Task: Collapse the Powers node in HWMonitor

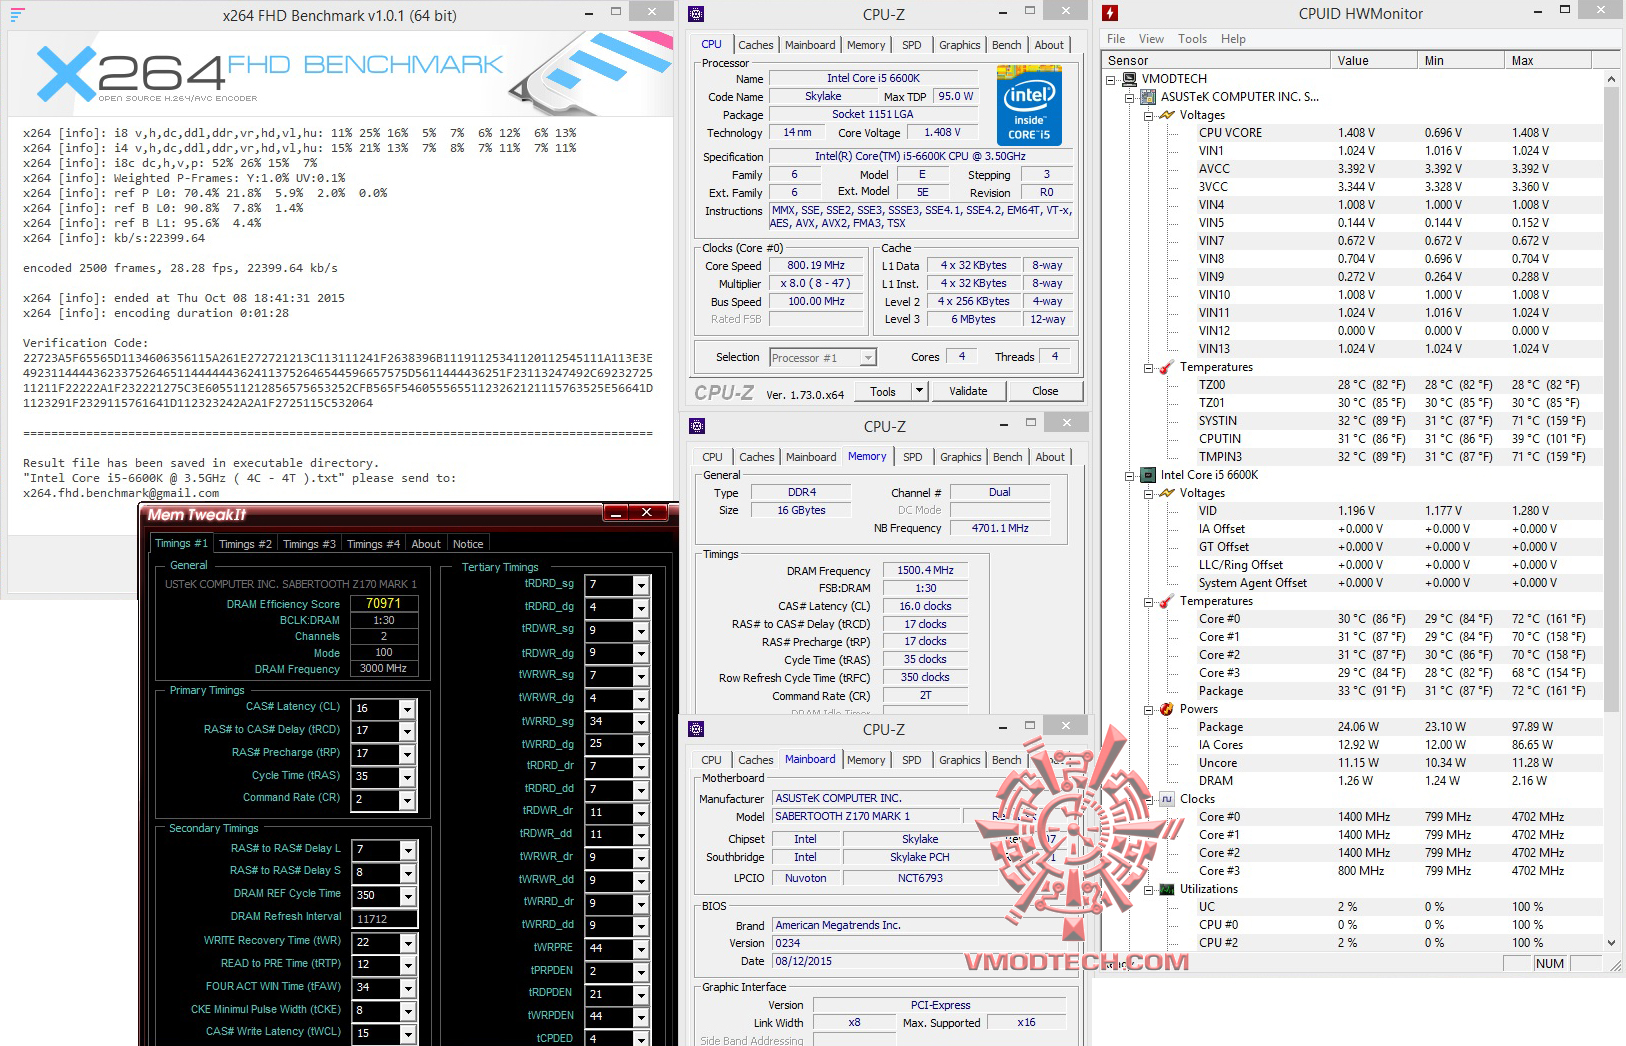Action: coord(1148,709)
